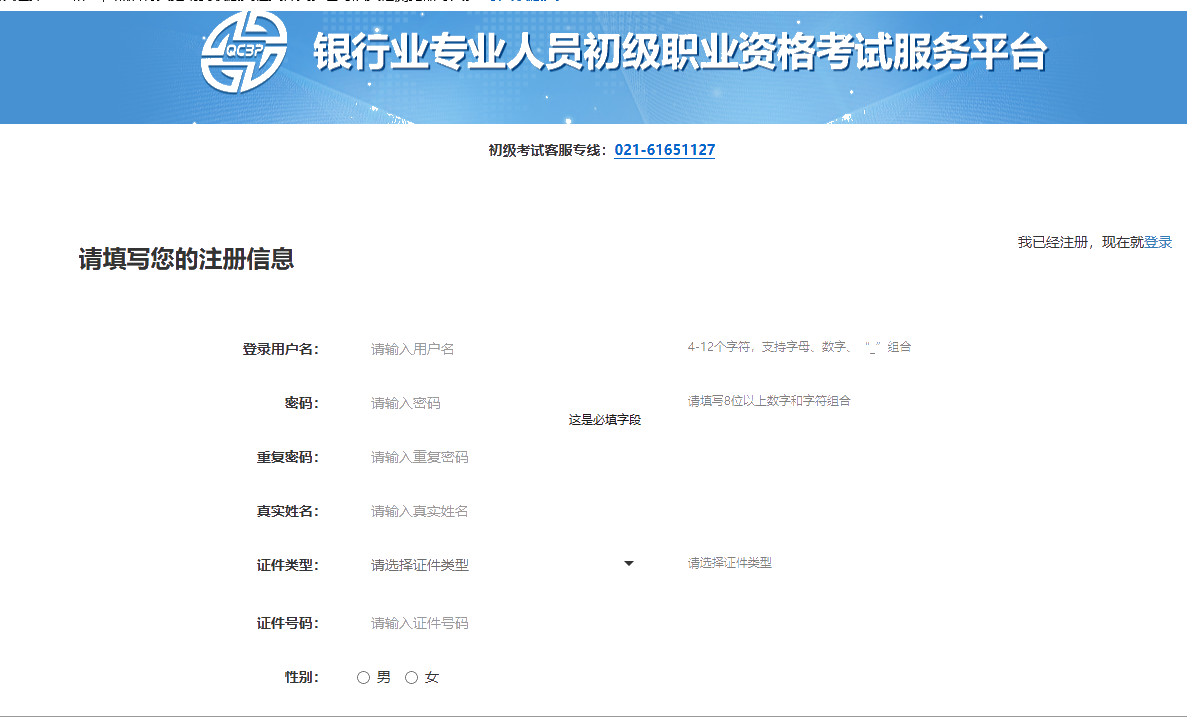Select the 男 gender radio button
1187x717 pixels.
tap(362, 677)
